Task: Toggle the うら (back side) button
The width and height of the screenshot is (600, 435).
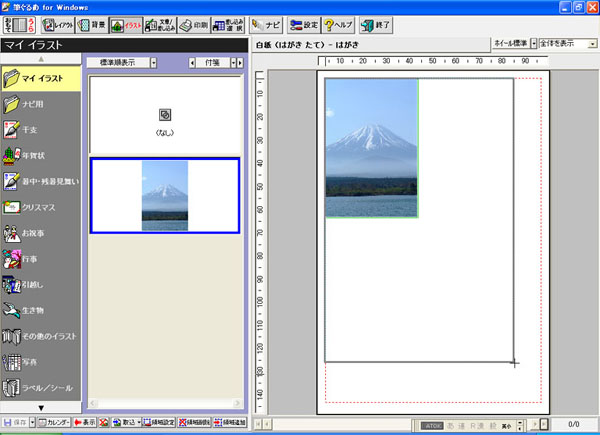Action: (29, 23)
